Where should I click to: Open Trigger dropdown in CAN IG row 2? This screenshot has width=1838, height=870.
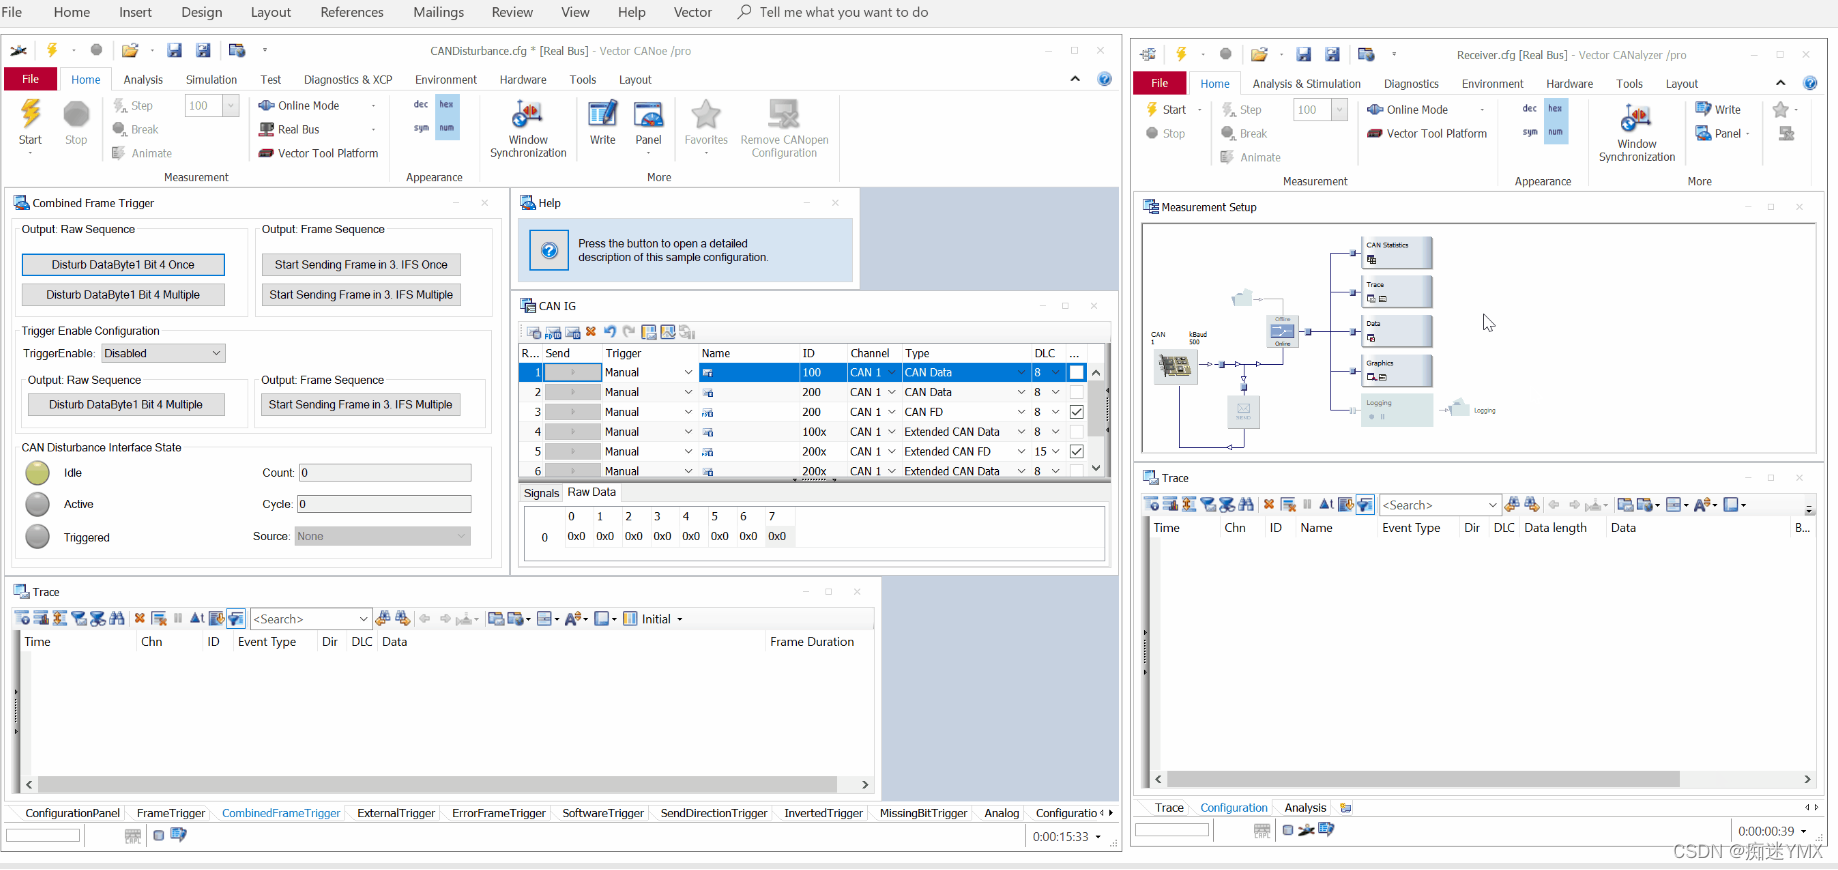688,393
